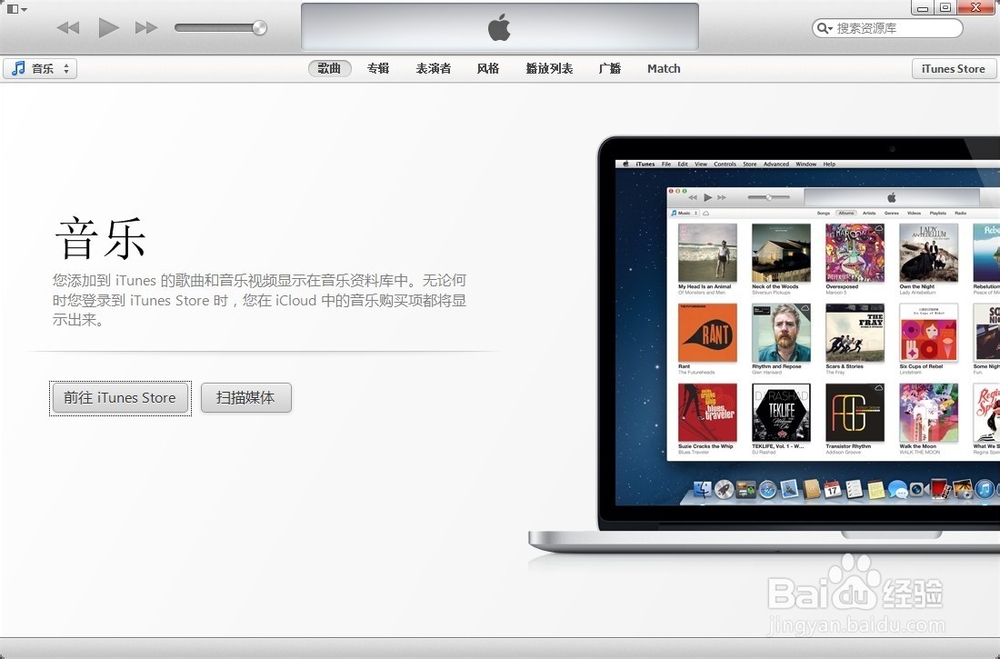Viewport: 1000px width, 659px height.
Task: Adjust the volume slider knob
Action: click(x=259, y=27)
